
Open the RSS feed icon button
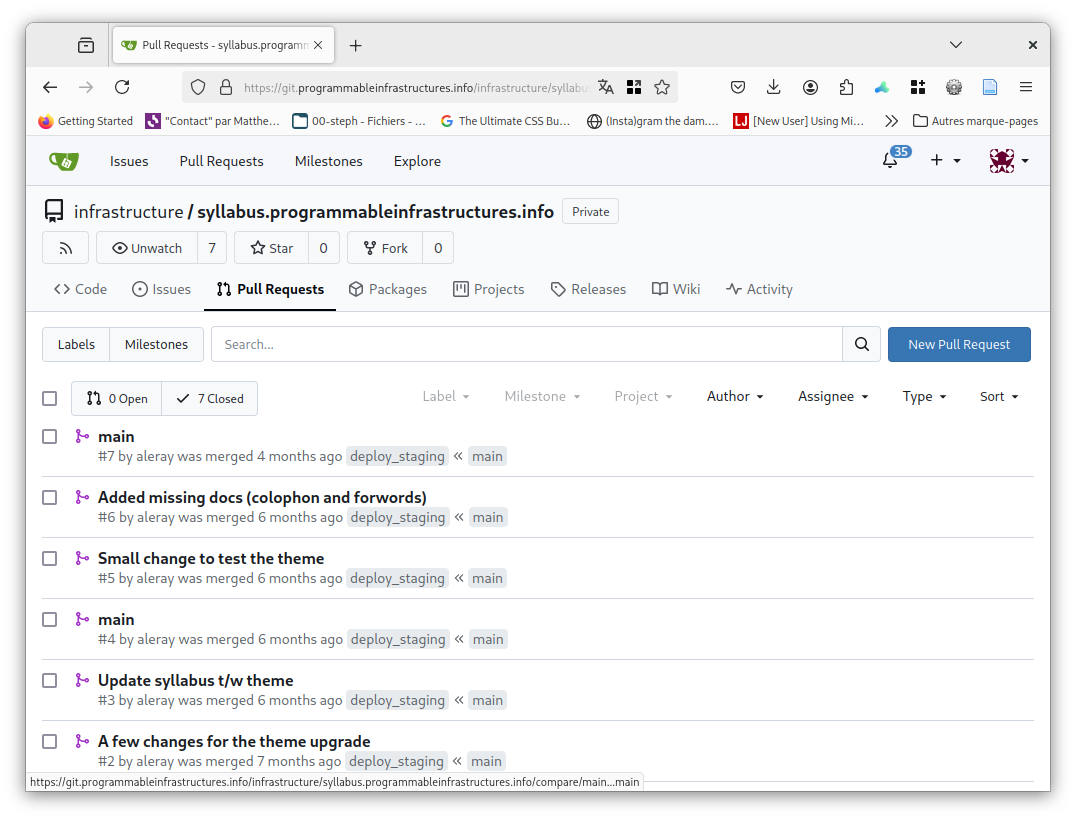66,248
